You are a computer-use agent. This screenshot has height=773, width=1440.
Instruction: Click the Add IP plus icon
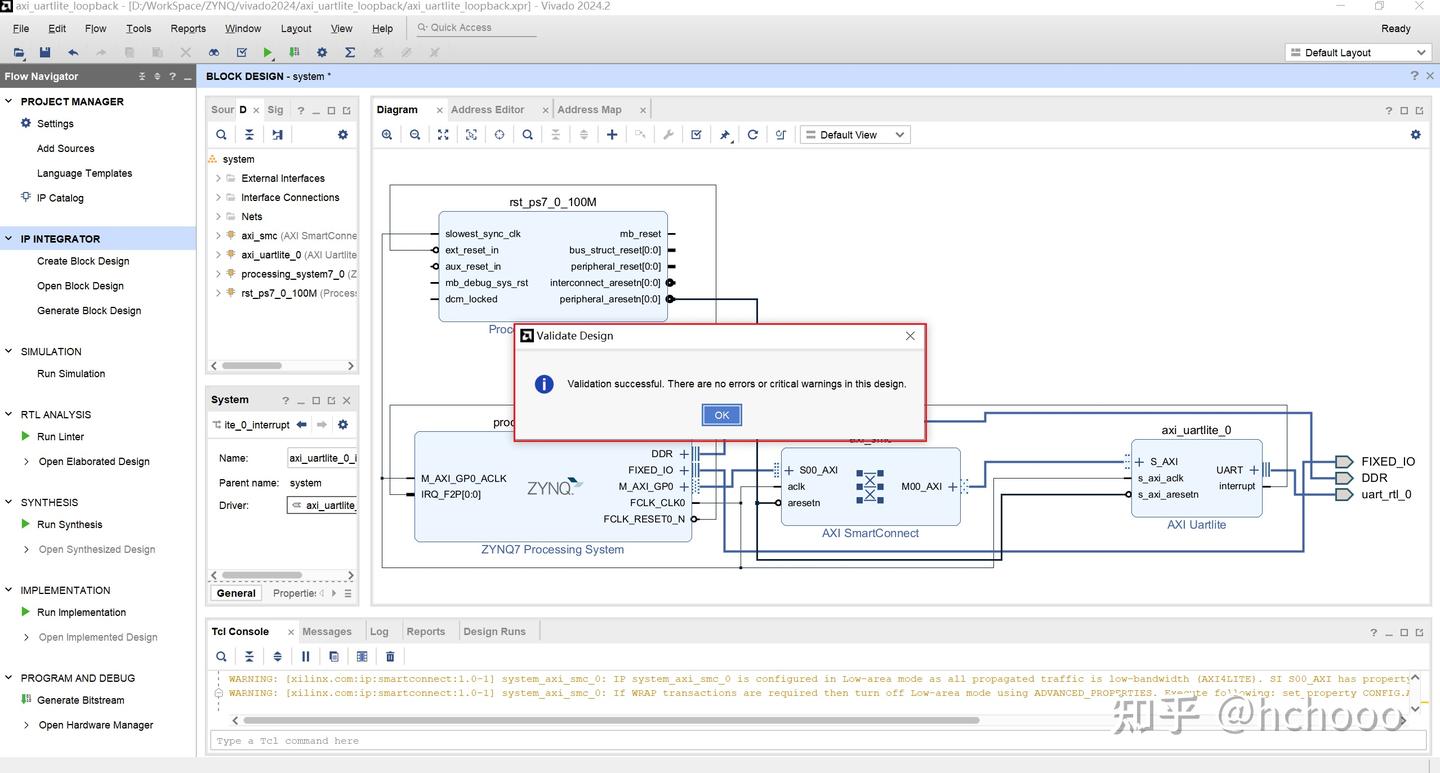tap(612, 135)
